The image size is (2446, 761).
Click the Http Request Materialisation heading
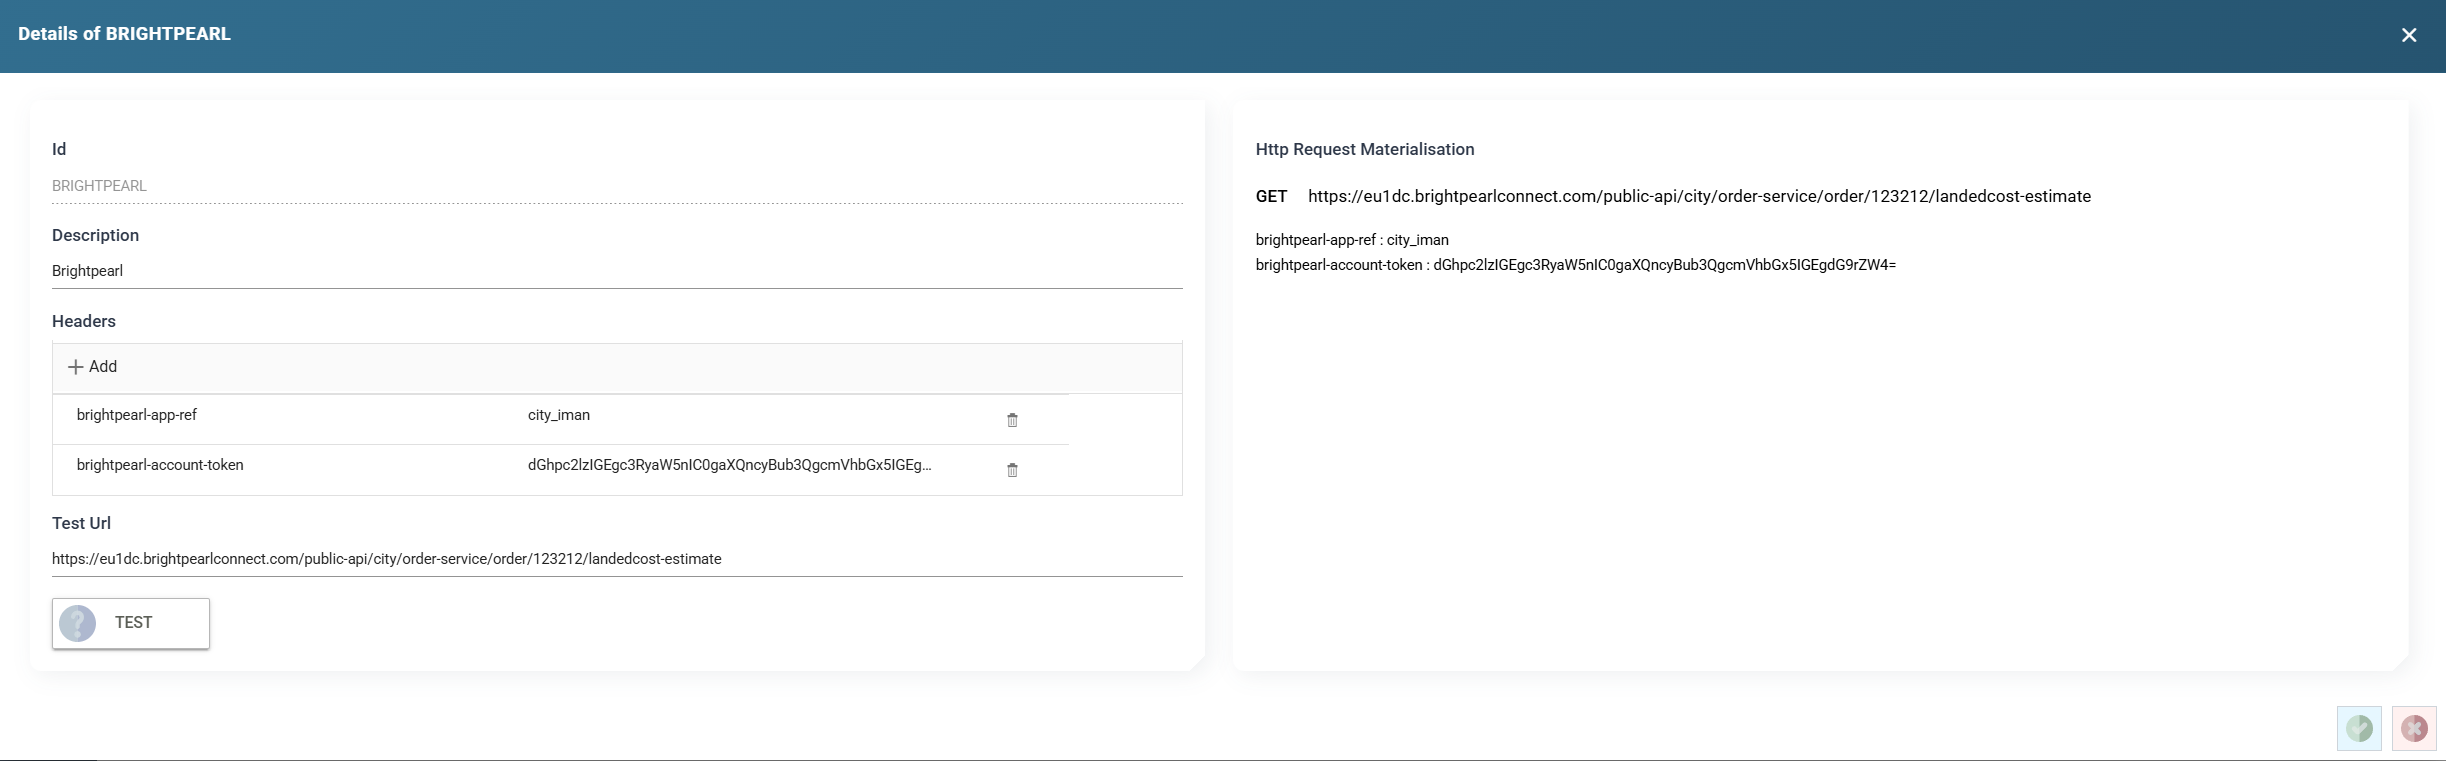pyautogui.click(x=1364, y=150)
